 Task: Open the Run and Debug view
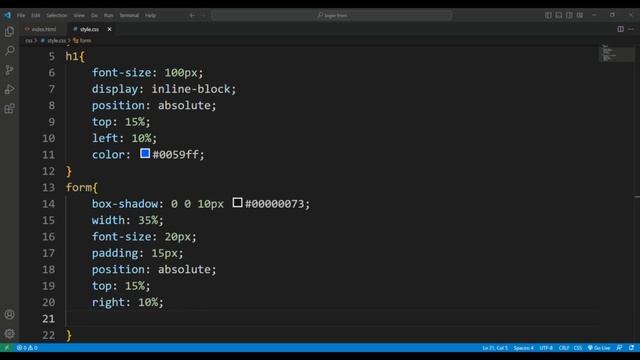point(9,89)
